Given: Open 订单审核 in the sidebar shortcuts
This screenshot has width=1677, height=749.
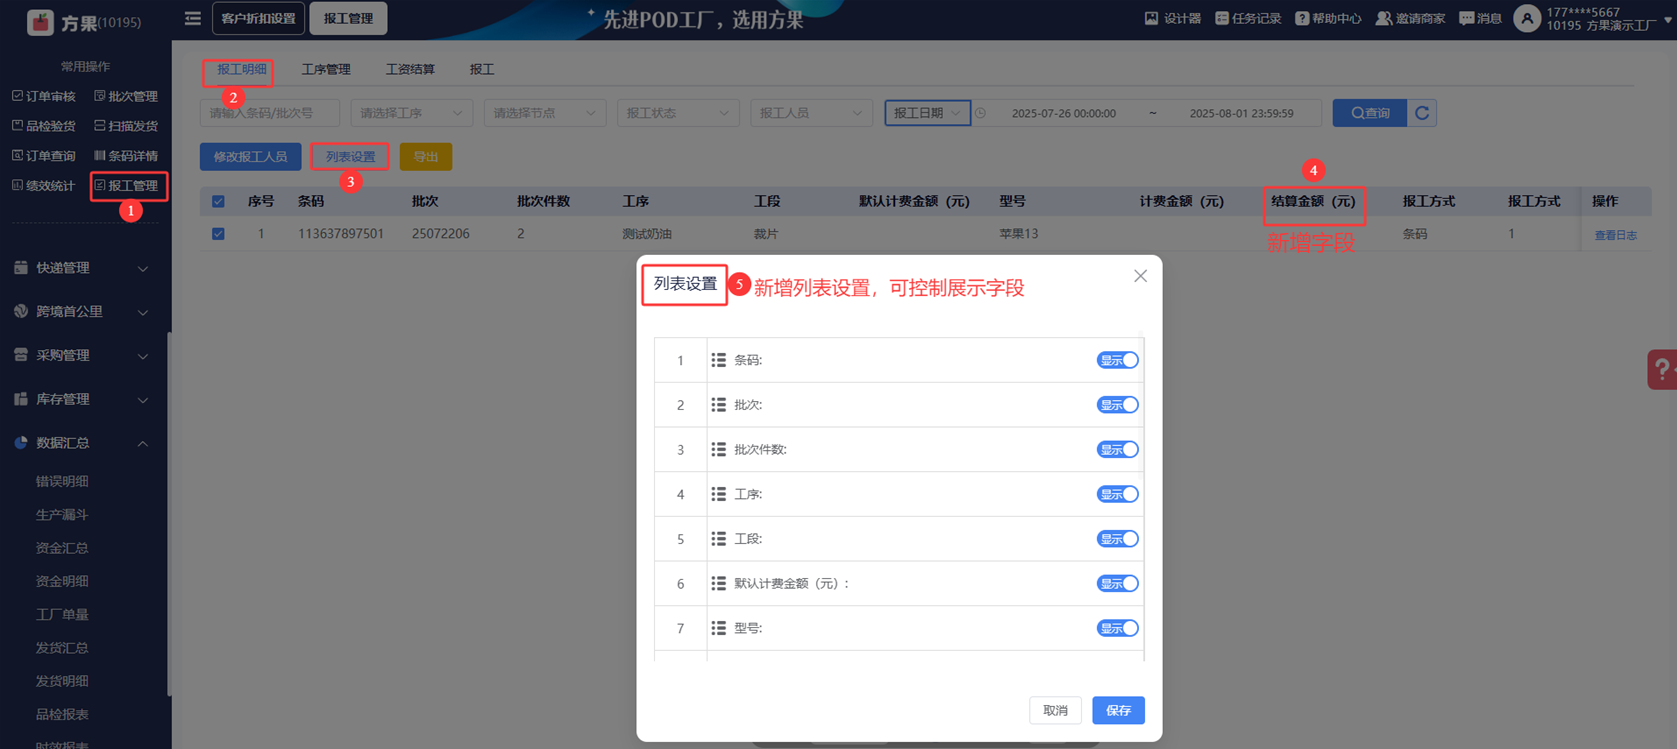Looking at the screenshot, I should 44,96.
